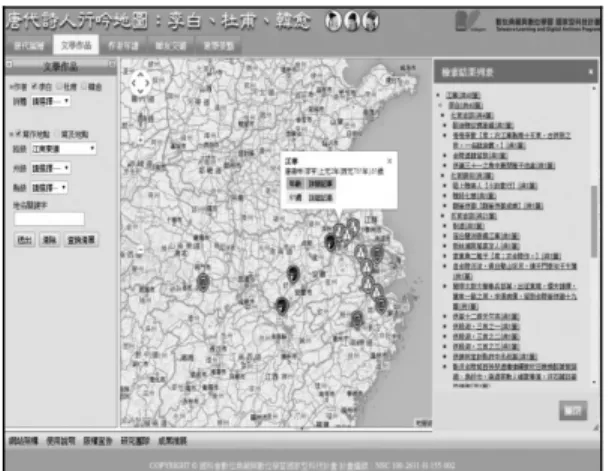Pan the map left with the arrow control
Image resolution: width=609 pixels, height=471 pixels.
click(134, 83)
